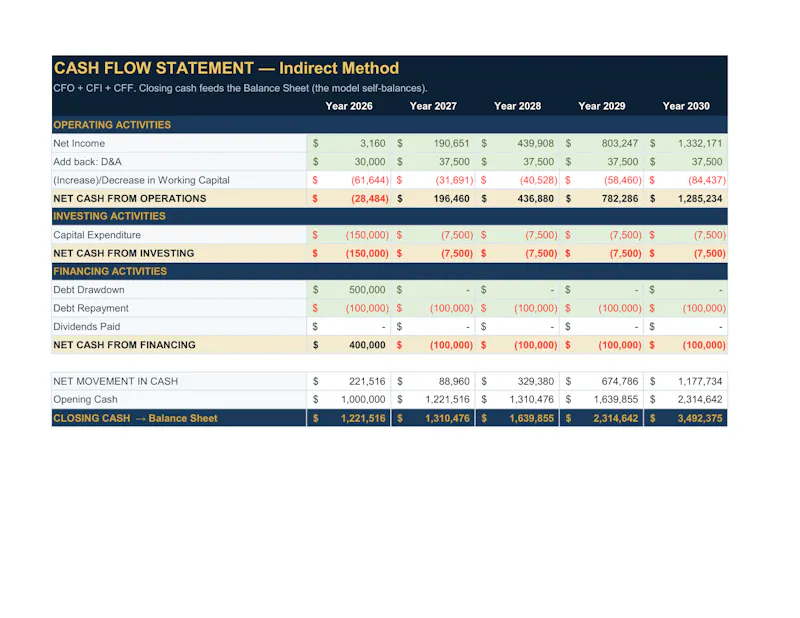Select the NET CASH FROM INVESTING label

coord(123,254)
